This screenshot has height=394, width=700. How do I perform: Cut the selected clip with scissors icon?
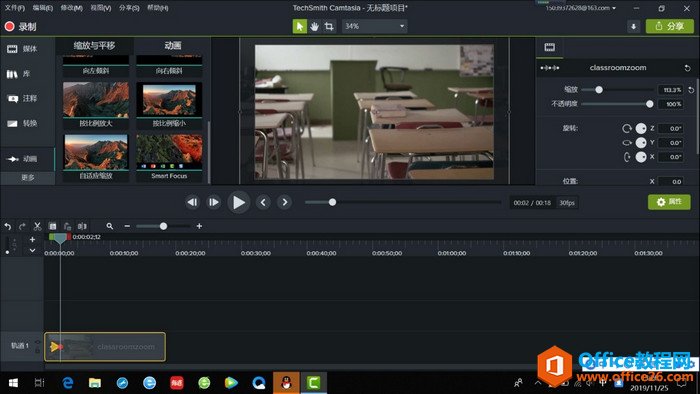(x=38, y=226)
